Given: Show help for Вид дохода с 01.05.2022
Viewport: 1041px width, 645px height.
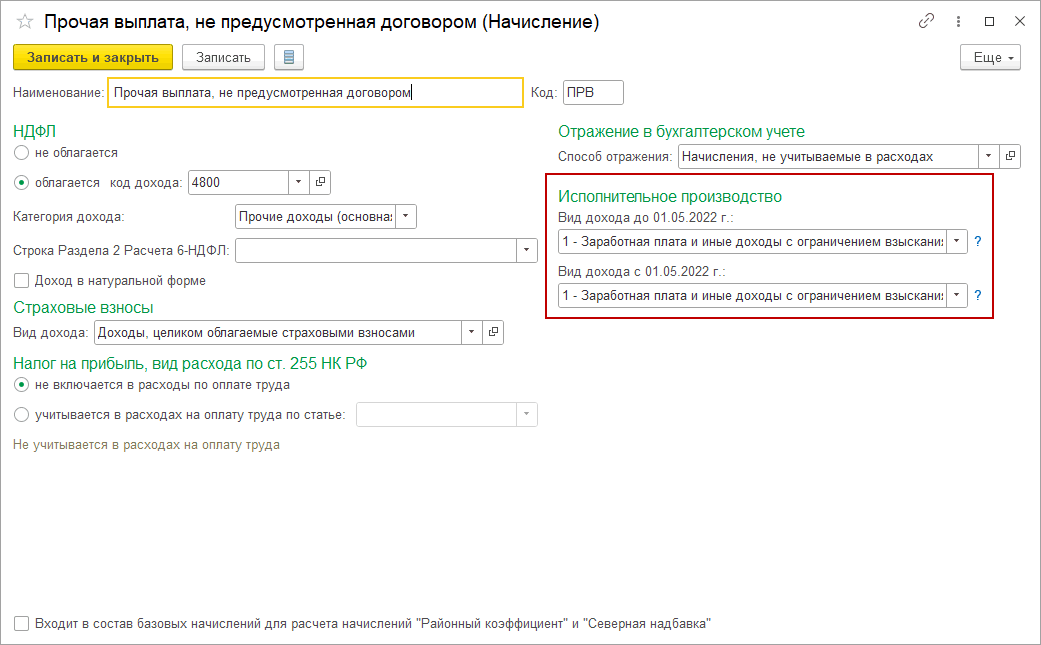Looking at the screenshot, I should (978, 295).
